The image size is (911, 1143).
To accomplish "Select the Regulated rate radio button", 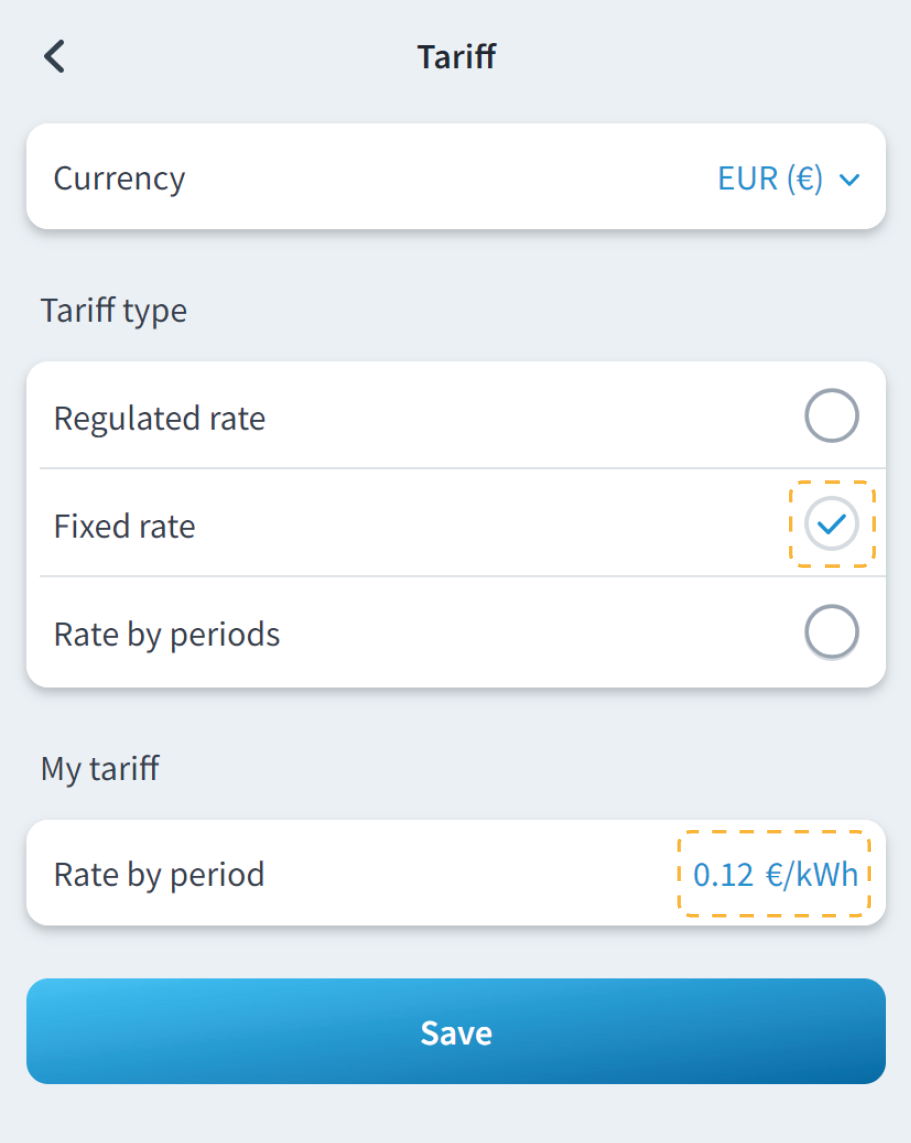I will point(831,416).
